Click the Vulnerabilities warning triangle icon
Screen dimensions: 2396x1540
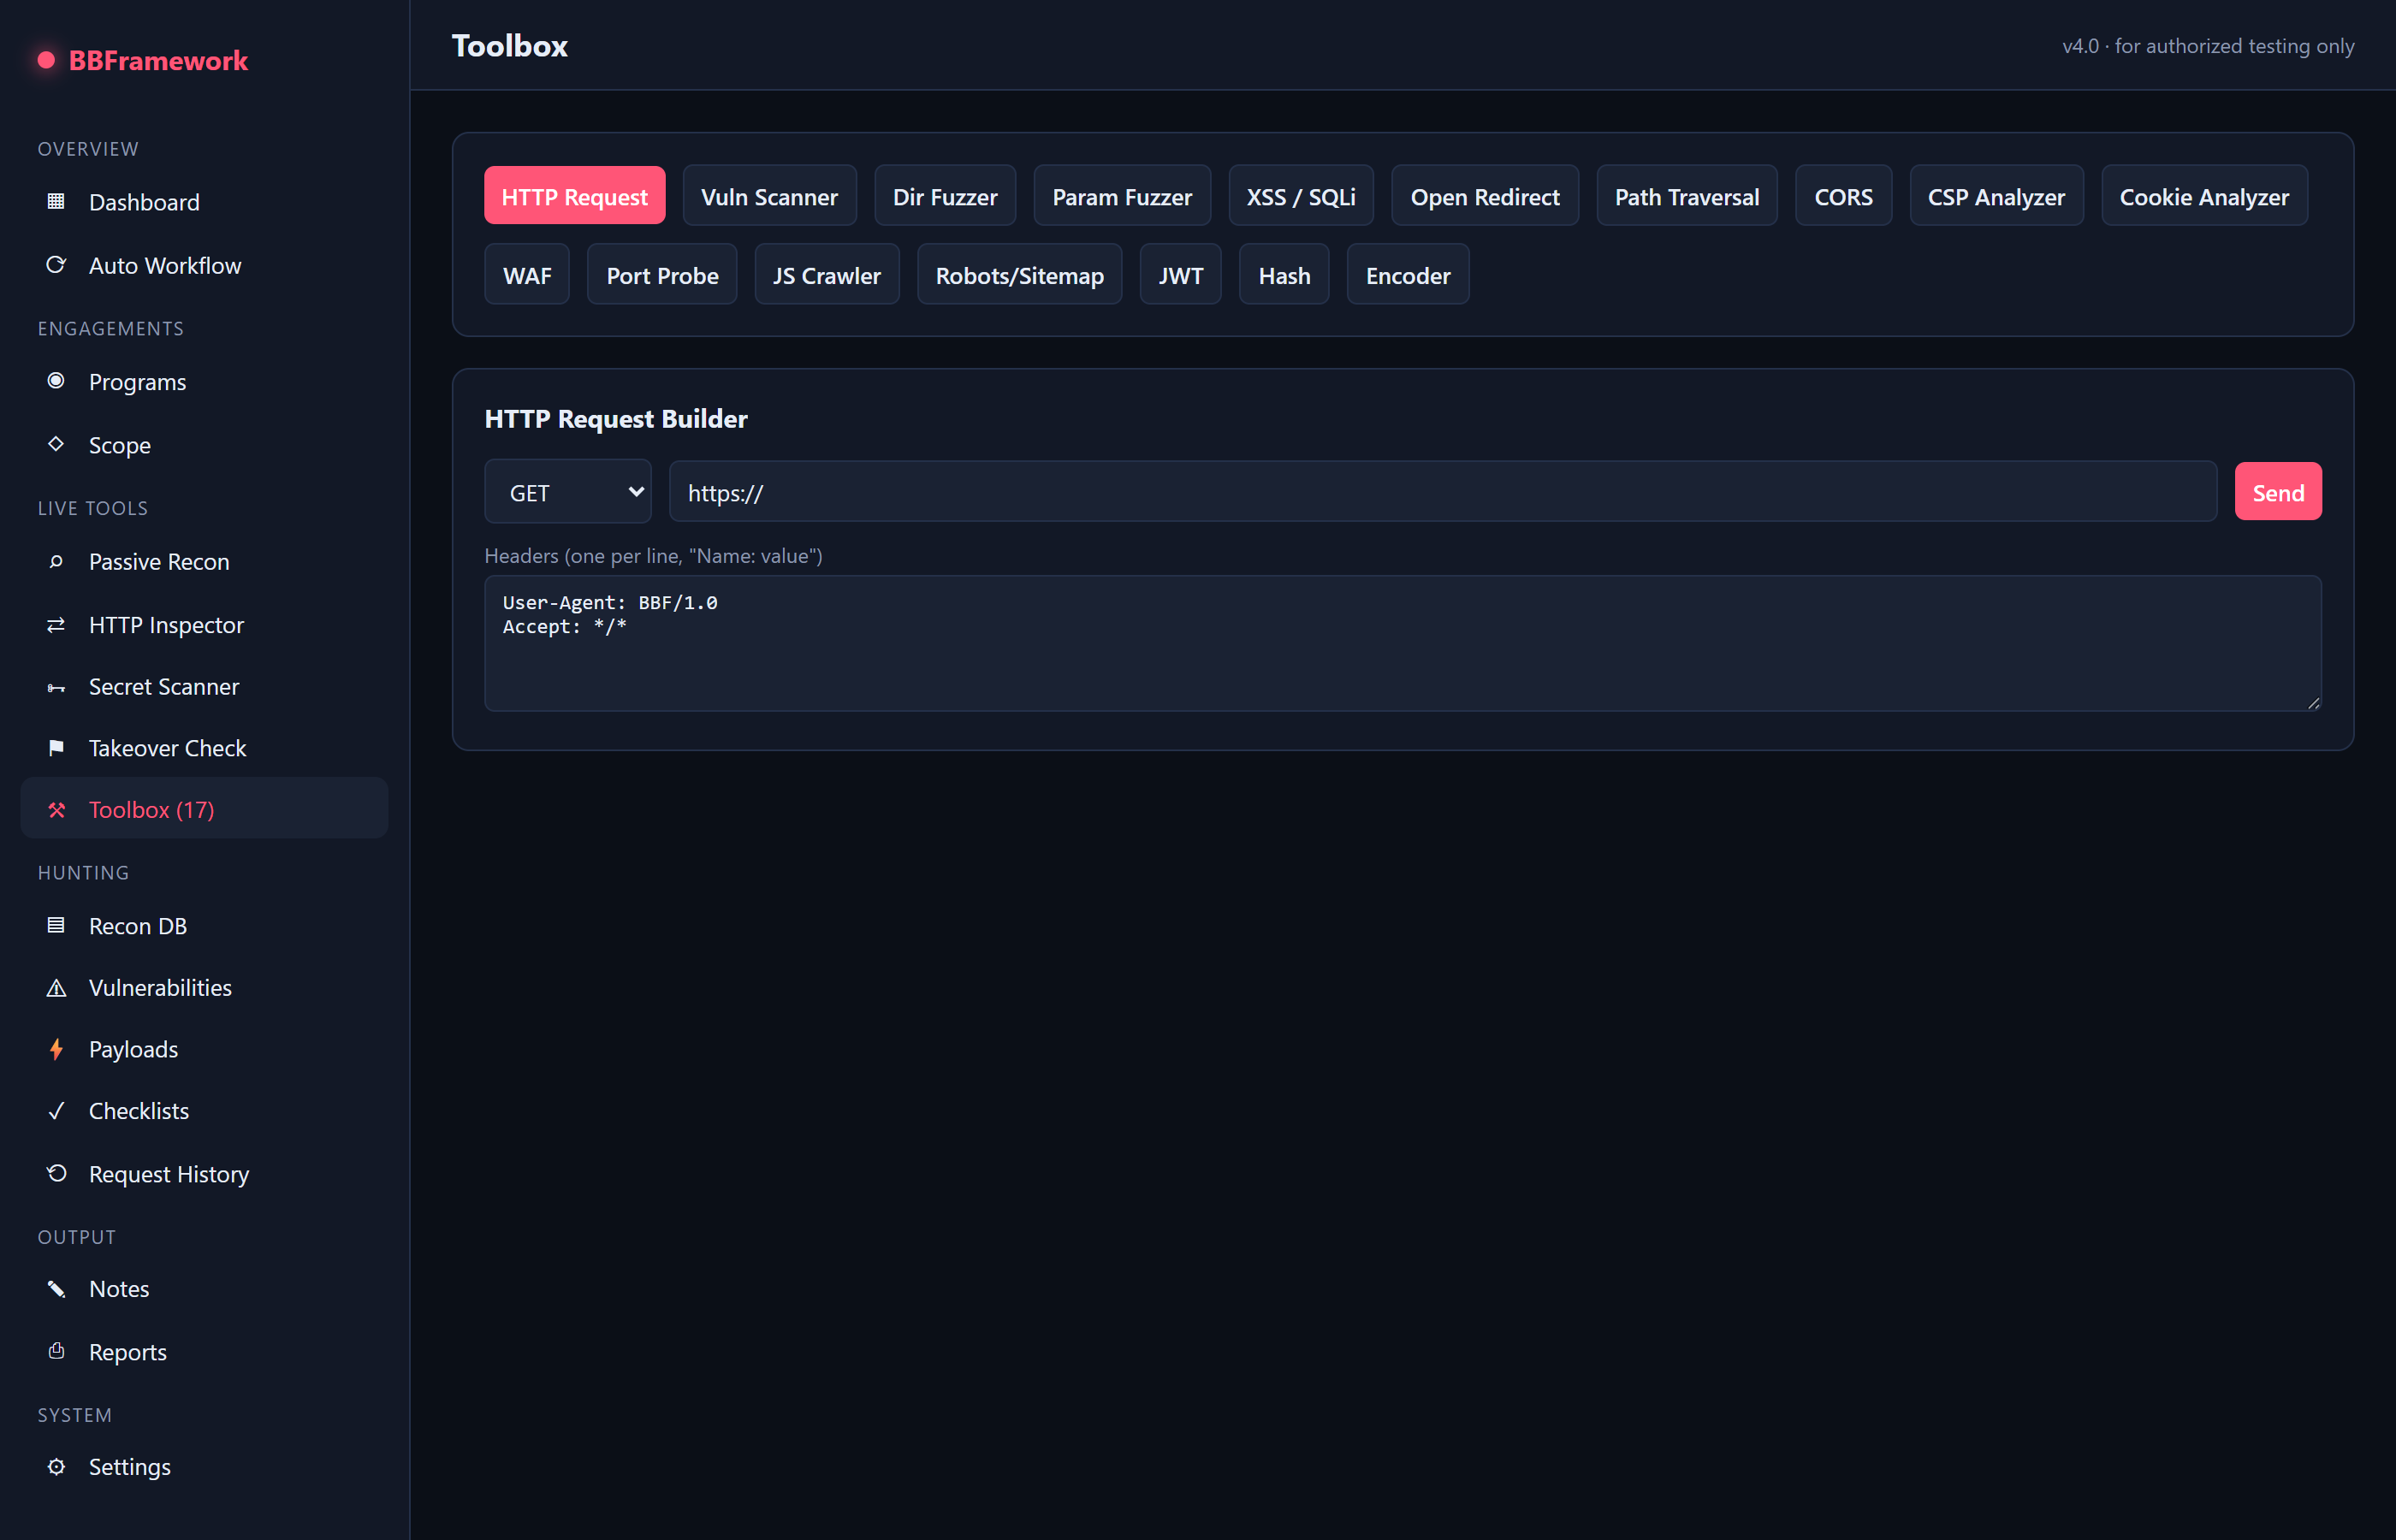56,987
